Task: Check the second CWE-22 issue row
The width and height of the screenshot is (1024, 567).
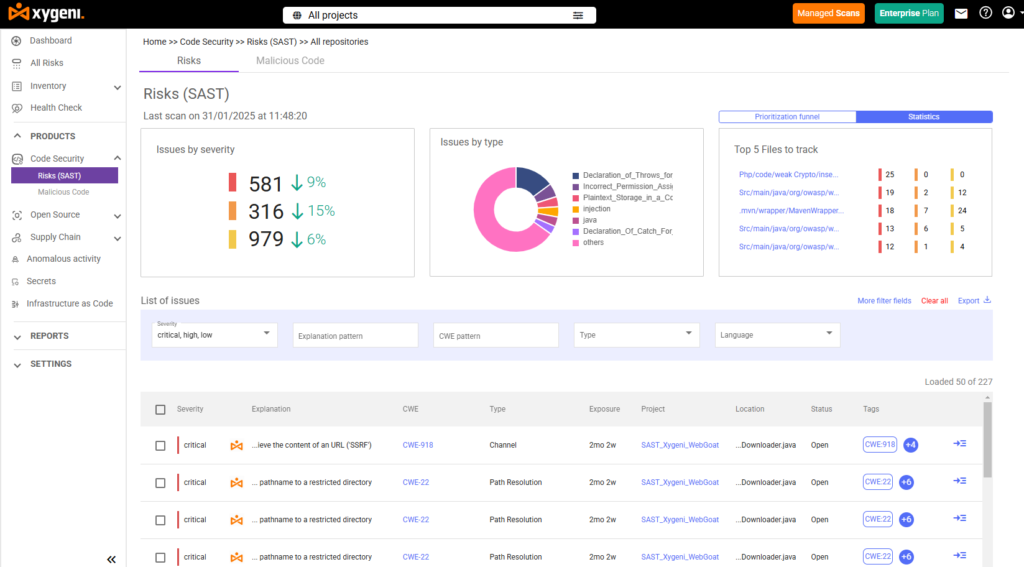Action: tap(160, 520)
